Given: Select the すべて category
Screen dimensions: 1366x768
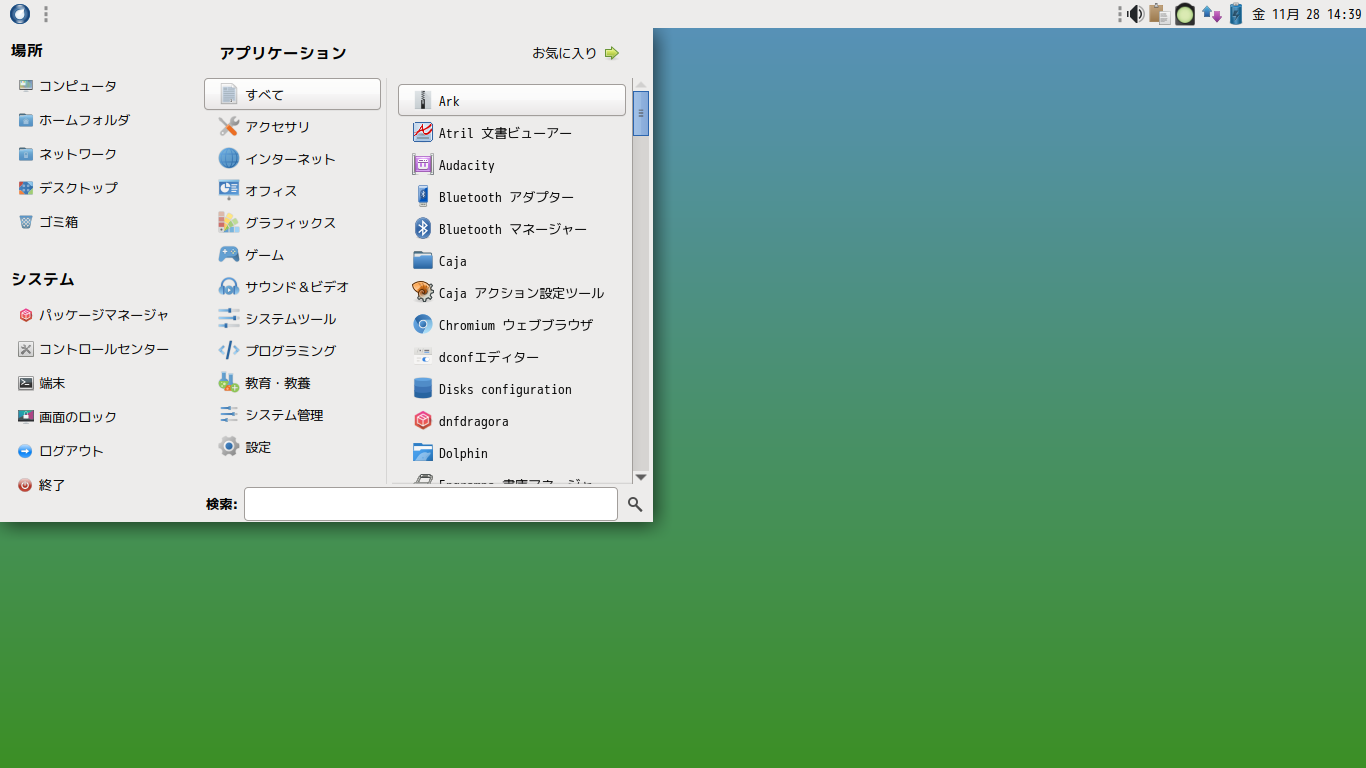Looking at the screenshot, I should (292, 94).
